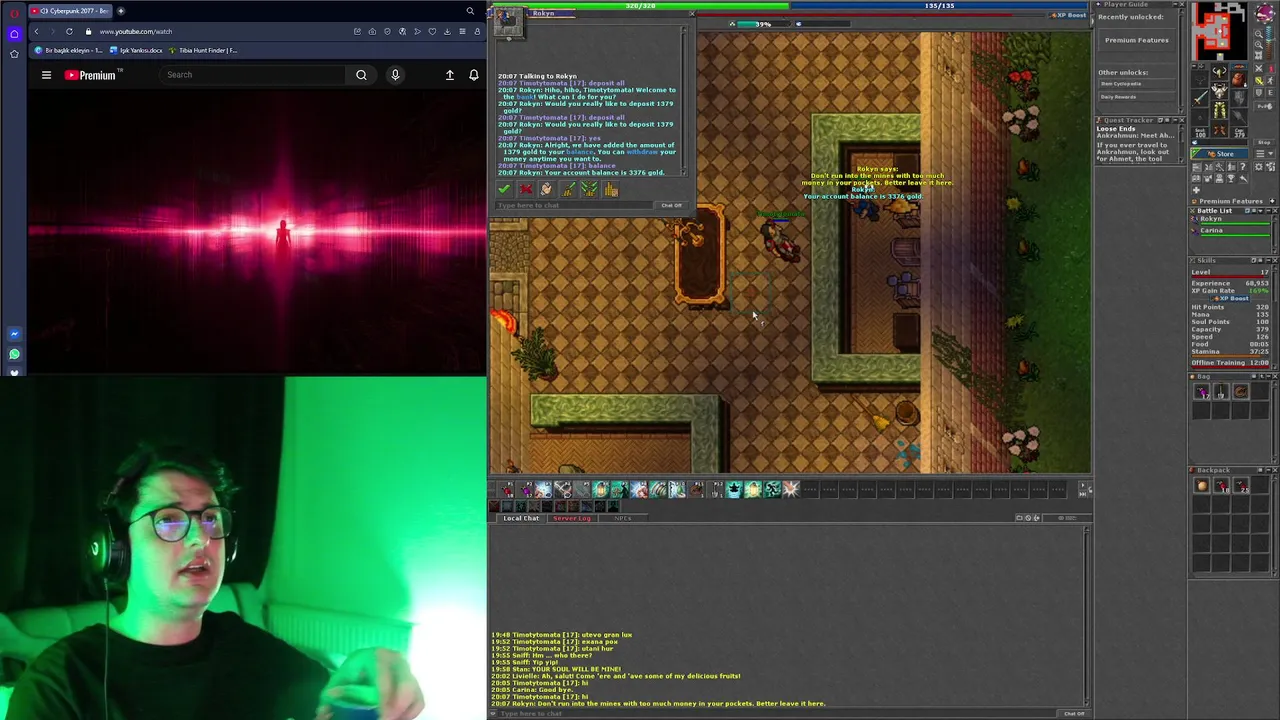Click the XP Boost button in Skills panel
Image resolution: width=1280 pixels, height=720 pixels.
tap(1231, 298)
